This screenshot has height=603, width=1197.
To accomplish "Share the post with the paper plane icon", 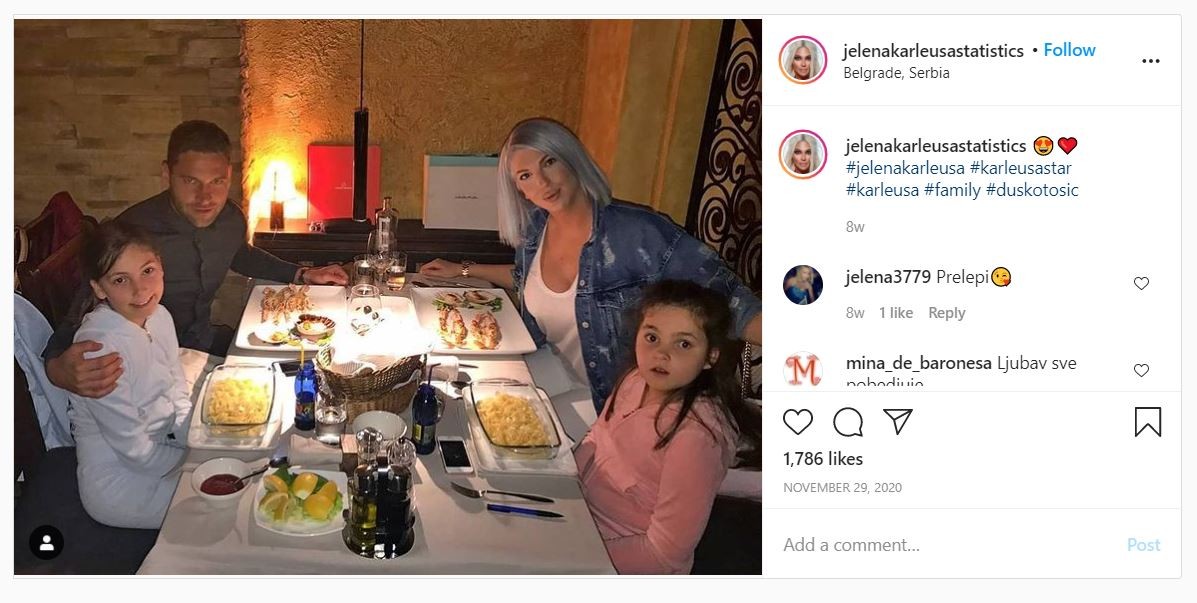I will (x=898, y=421).
